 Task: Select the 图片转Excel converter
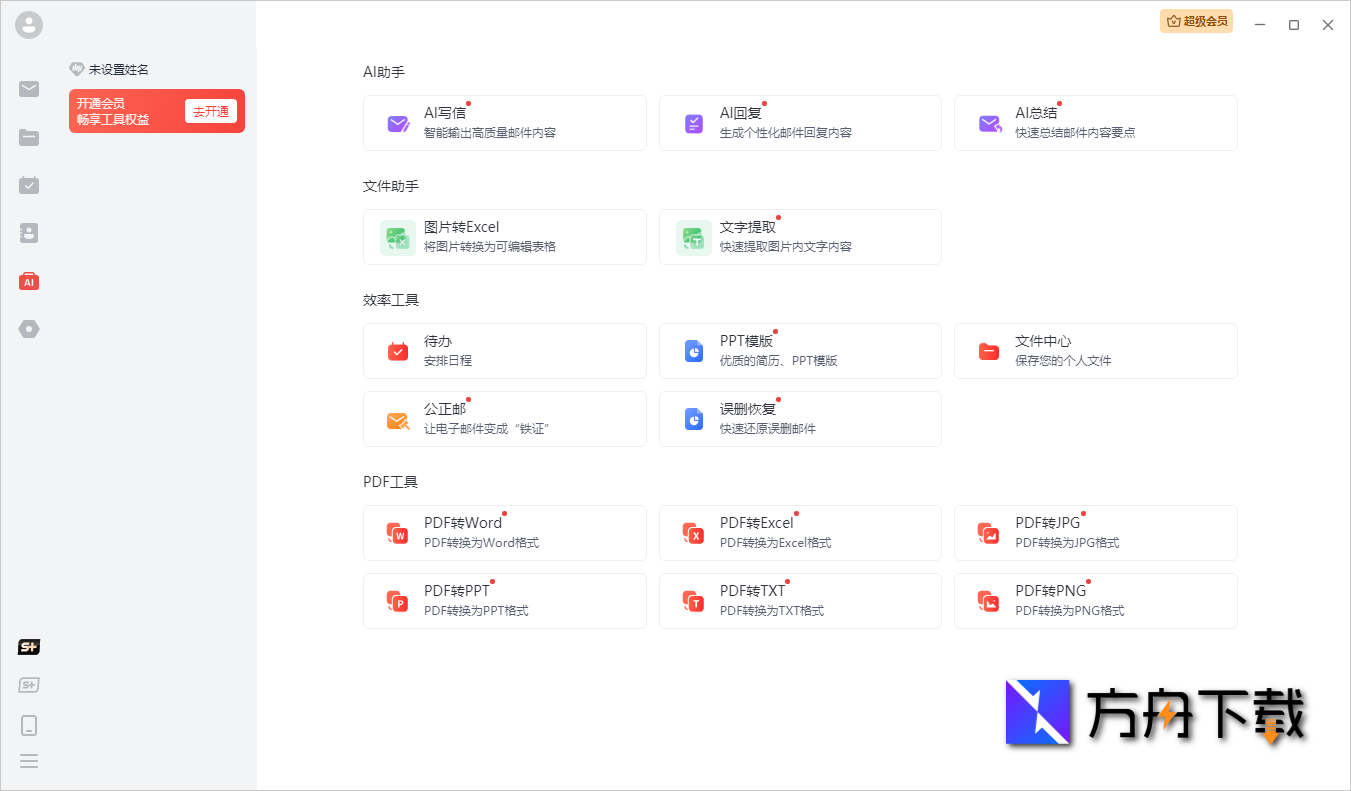pos(504,236)
